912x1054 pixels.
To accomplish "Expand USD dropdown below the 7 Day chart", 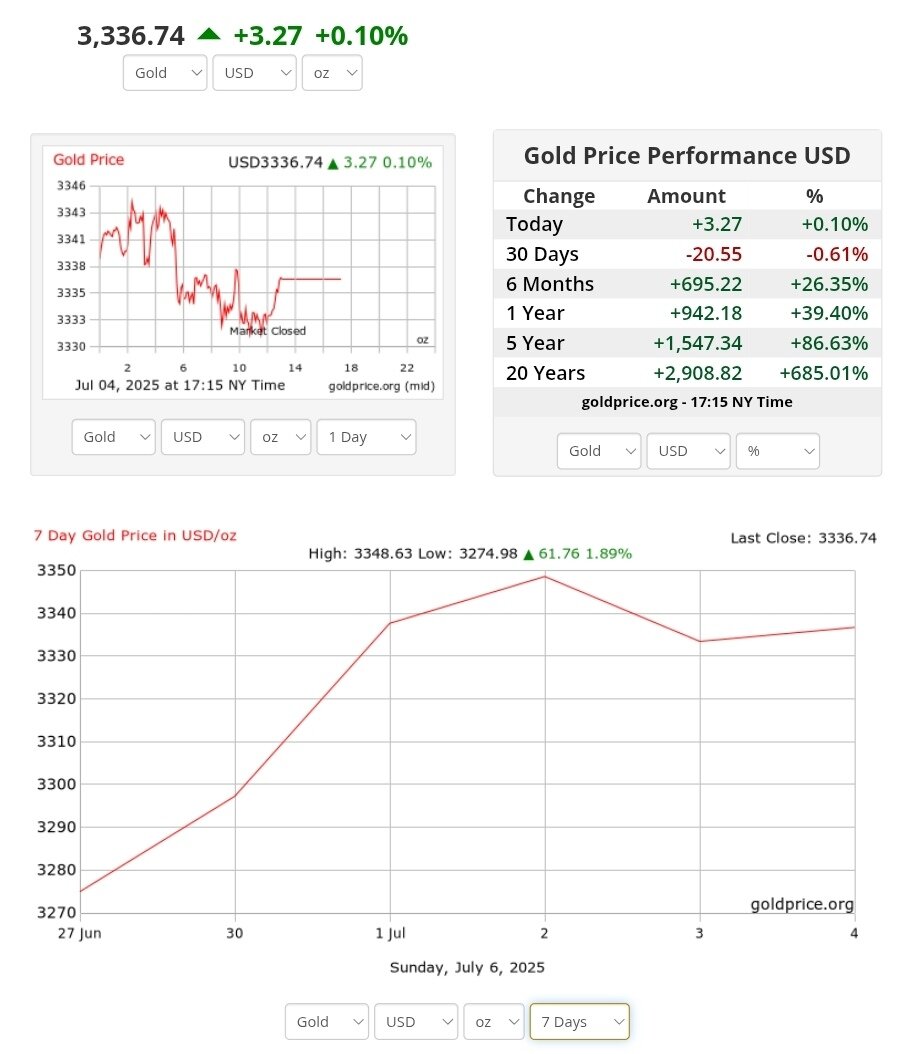I will pyautogui.click(x=415, y=1022).
